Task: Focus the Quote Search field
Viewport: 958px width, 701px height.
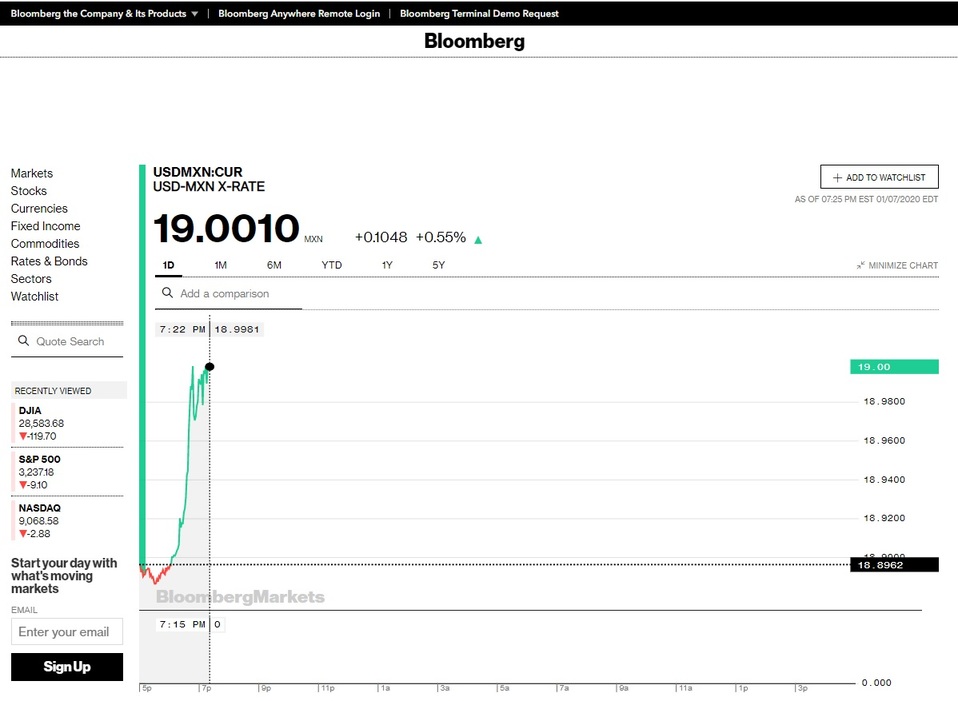Action: pos(67,342)
